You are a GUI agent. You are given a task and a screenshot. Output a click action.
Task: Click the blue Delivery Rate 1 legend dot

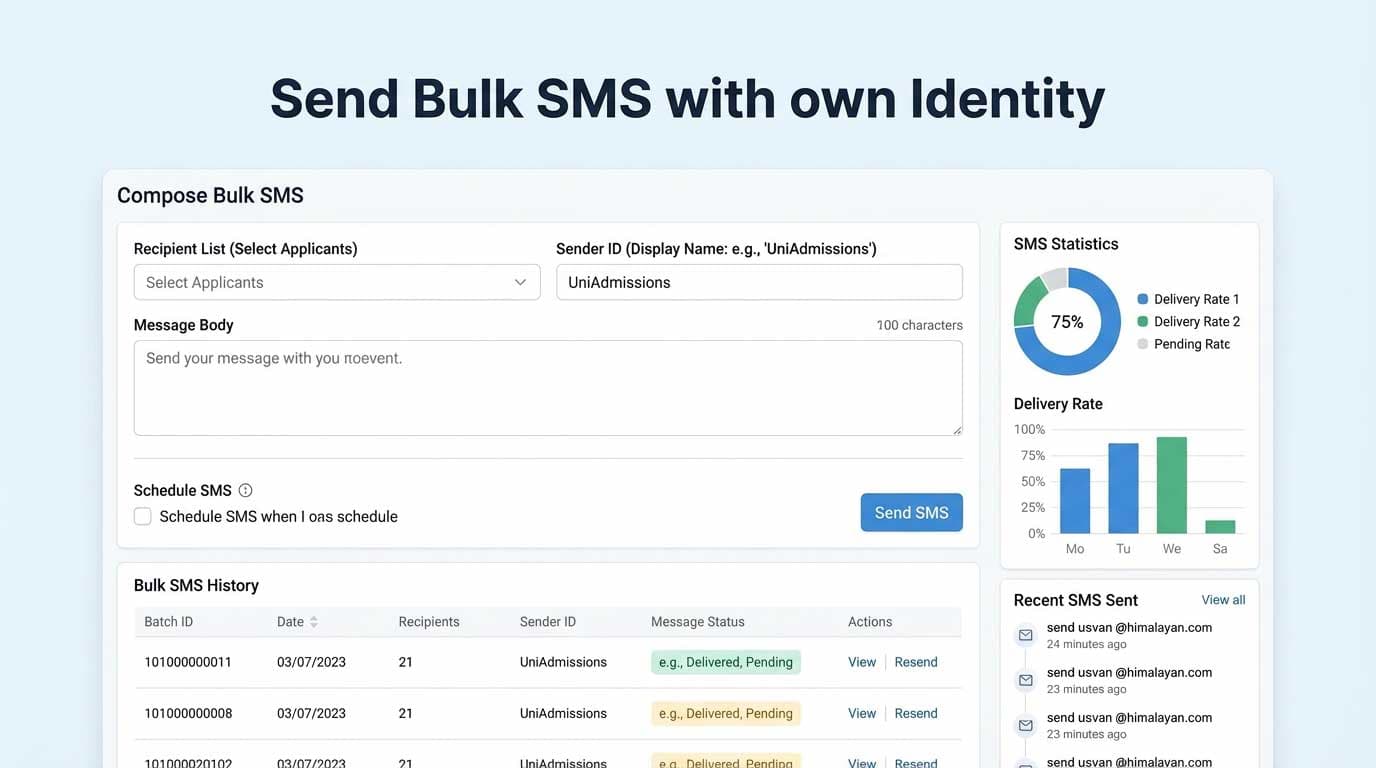(1142, 298)
